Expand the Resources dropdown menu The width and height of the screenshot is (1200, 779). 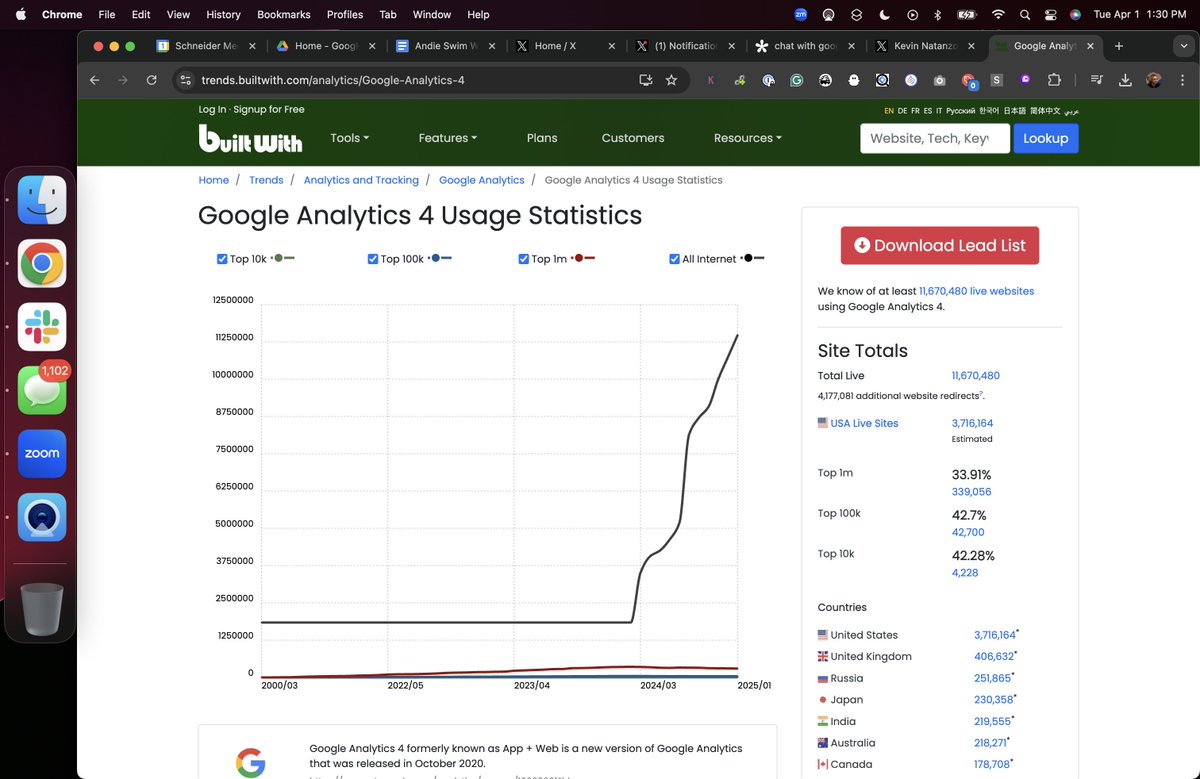748,138
